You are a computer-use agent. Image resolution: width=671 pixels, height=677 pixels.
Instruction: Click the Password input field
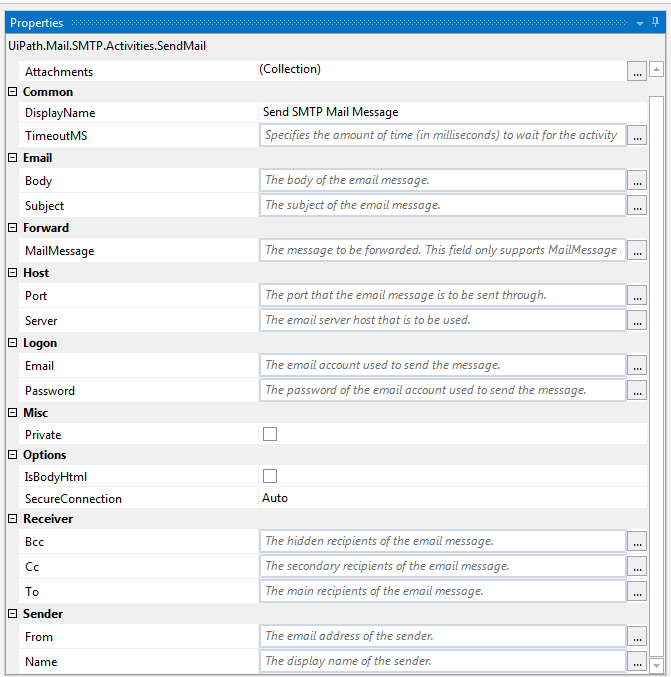point(443,390)
